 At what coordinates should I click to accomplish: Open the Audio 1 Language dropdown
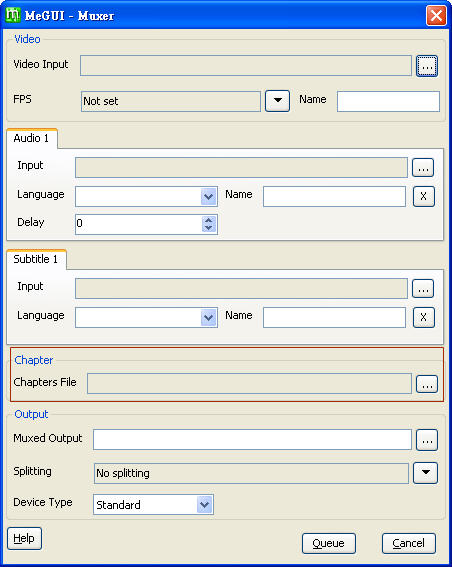[208, 196]
